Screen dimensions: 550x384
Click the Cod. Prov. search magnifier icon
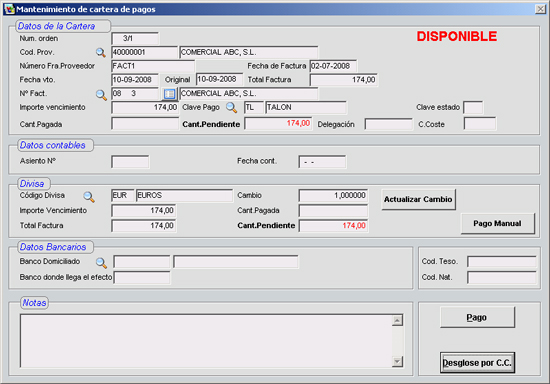point(101,53)
